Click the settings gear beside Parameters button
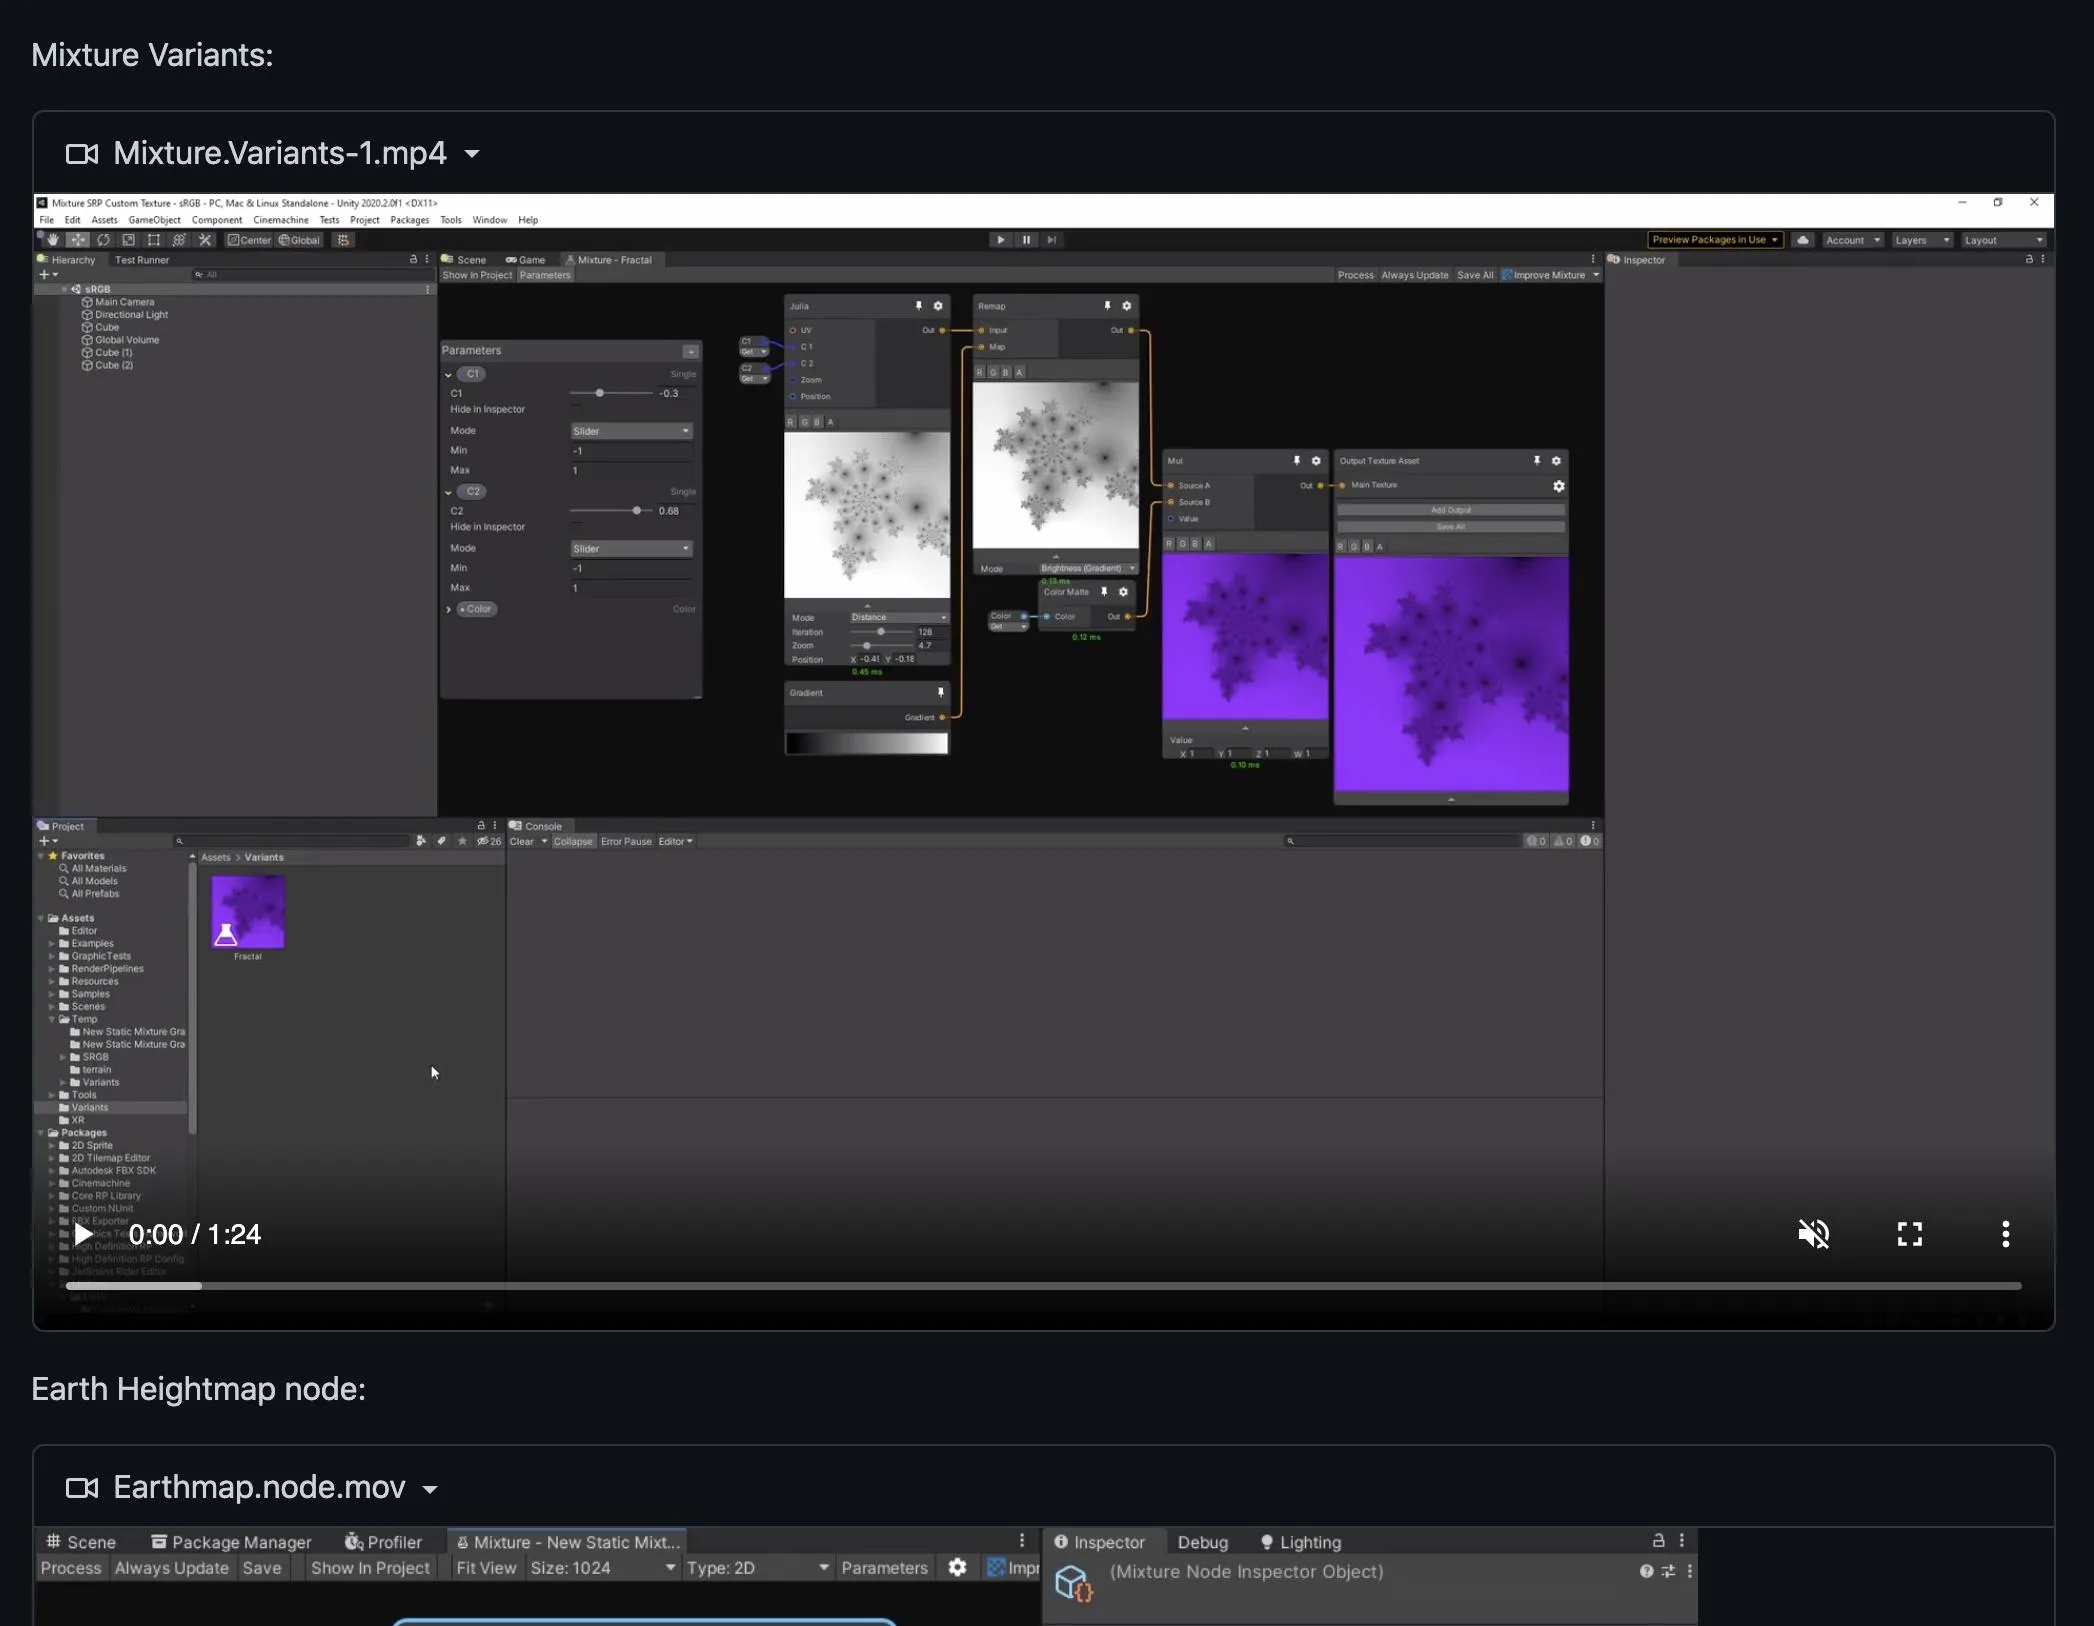The width and height of the screenshot is (2094, 1626). click(x=957, y=1568)
